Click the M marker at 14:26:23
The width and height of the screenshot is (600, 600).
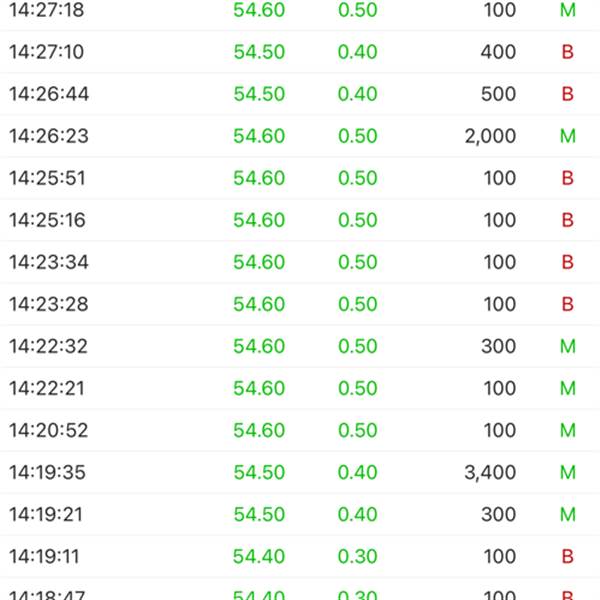click(x=568, y=136)
